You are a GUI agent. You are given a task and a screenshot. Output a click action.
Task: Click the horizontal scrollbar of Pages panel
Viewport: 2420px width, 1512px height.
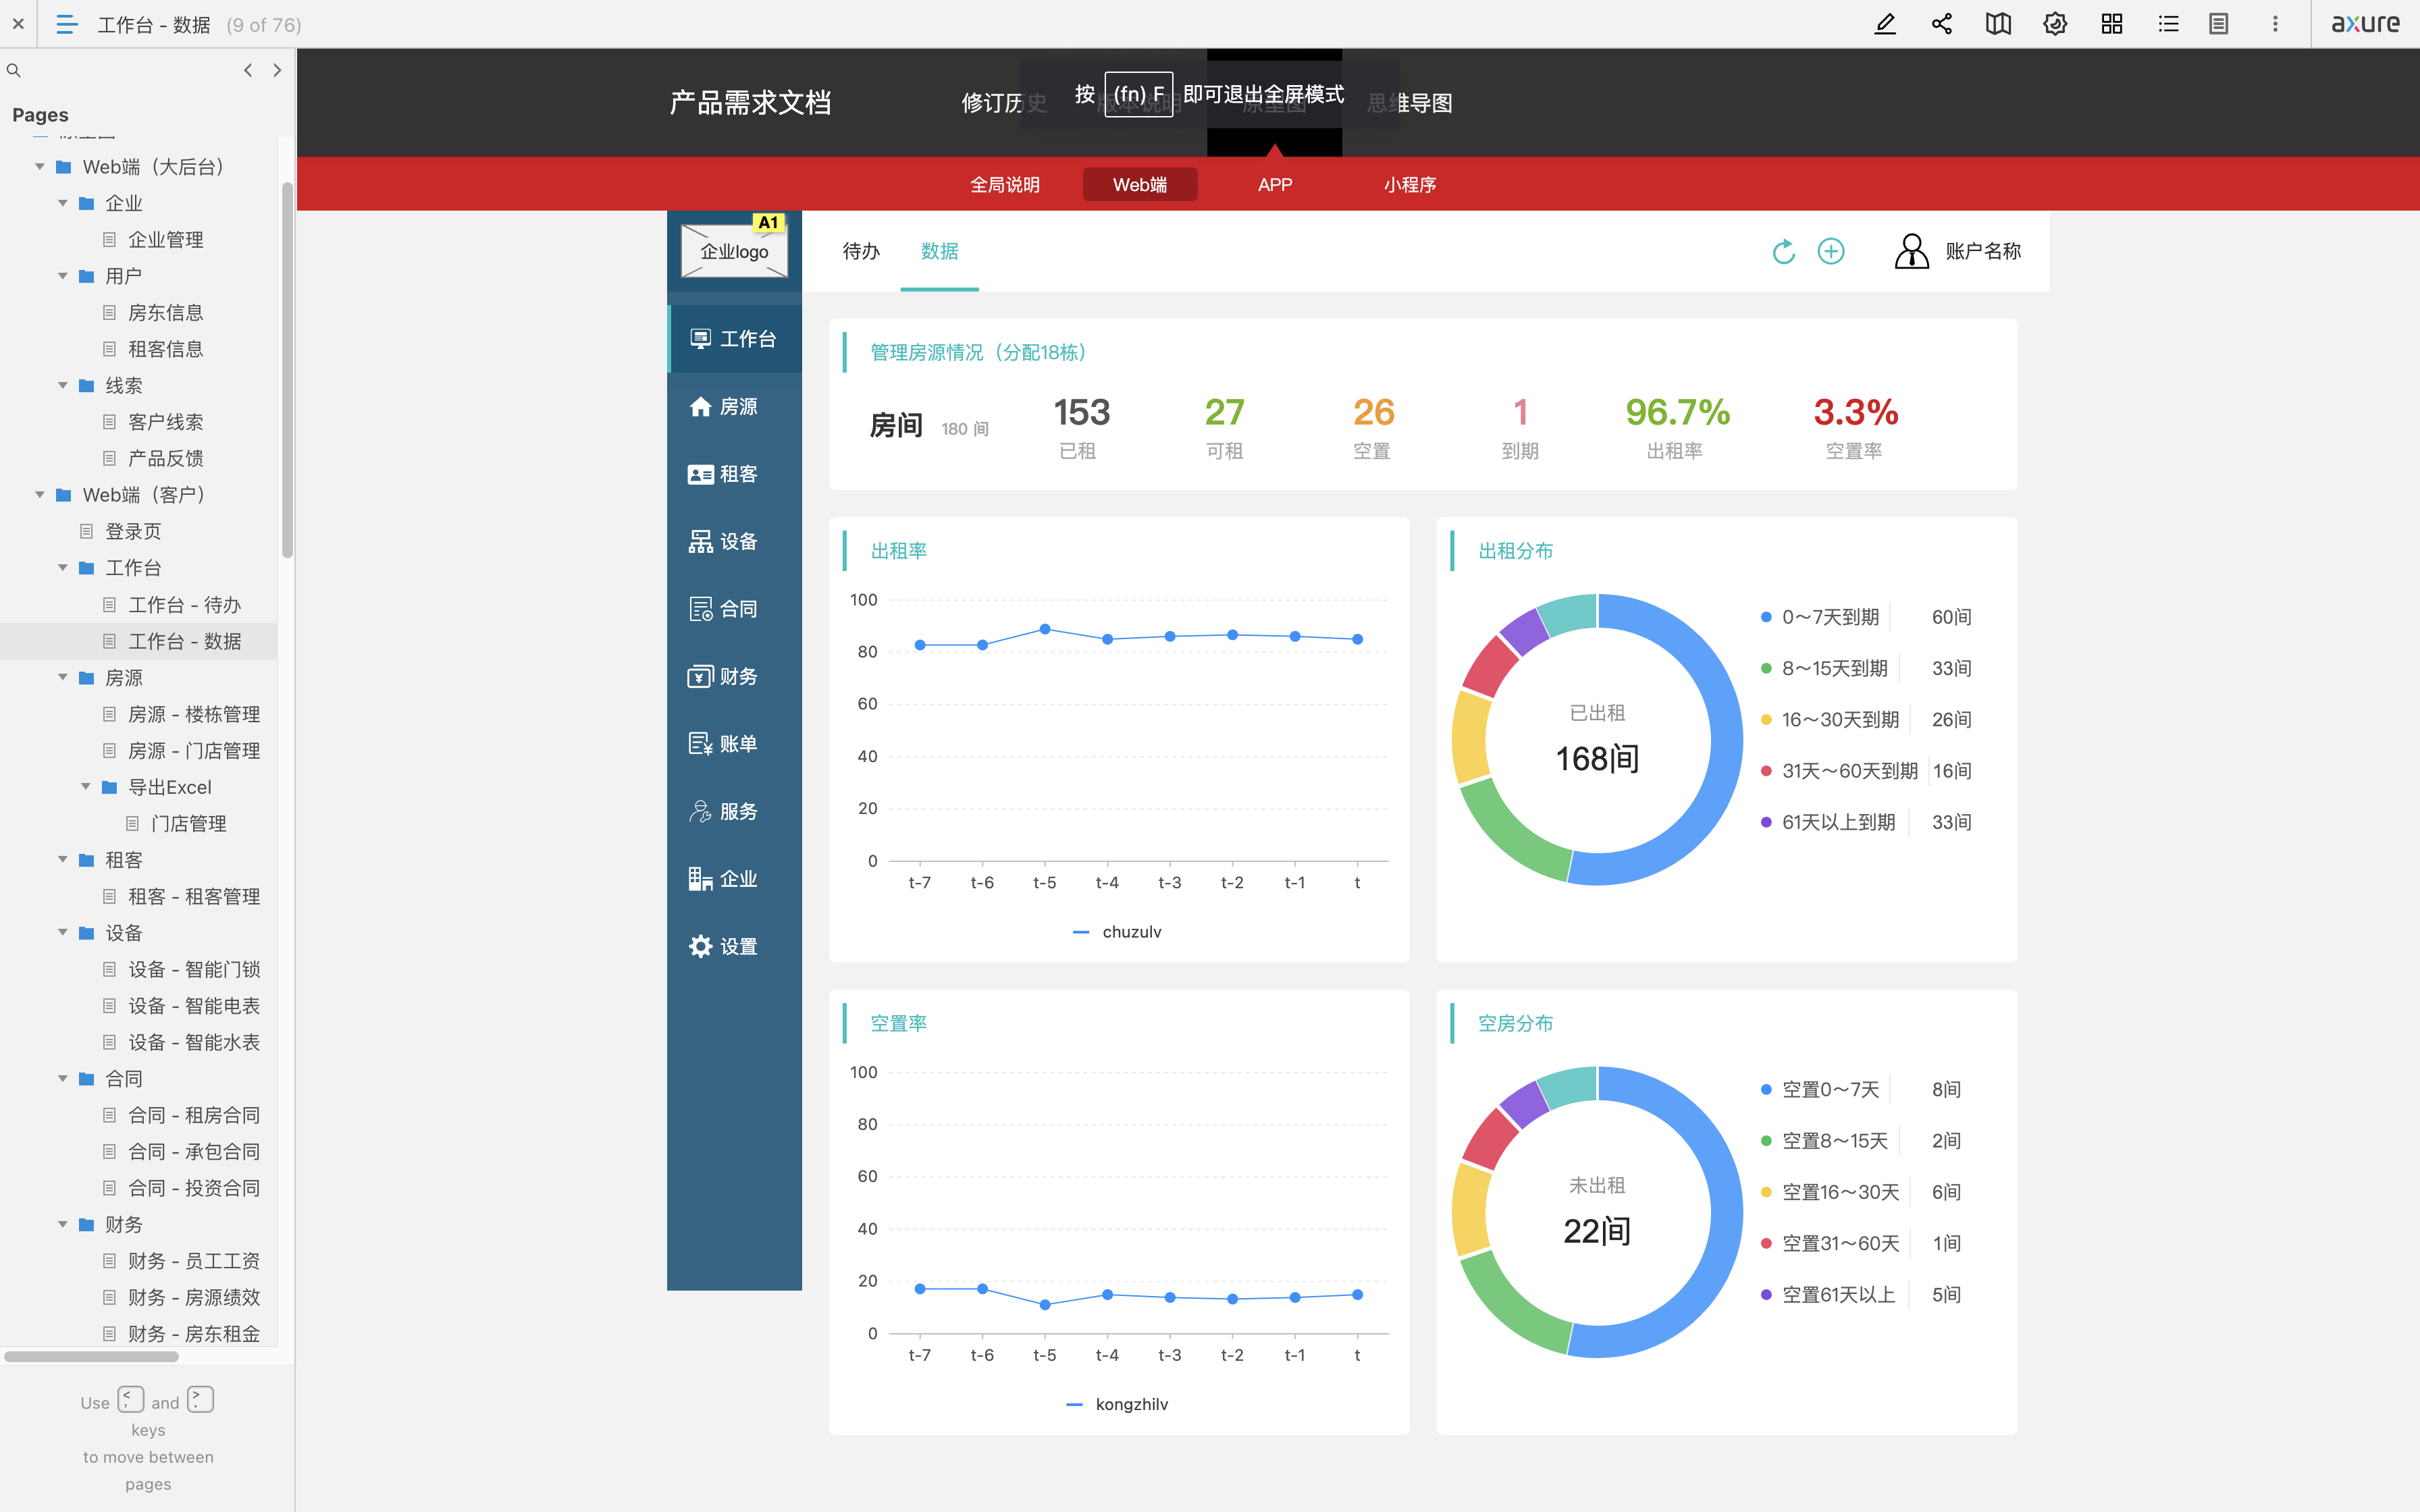pyautogui.click(x=91, y=1357)
